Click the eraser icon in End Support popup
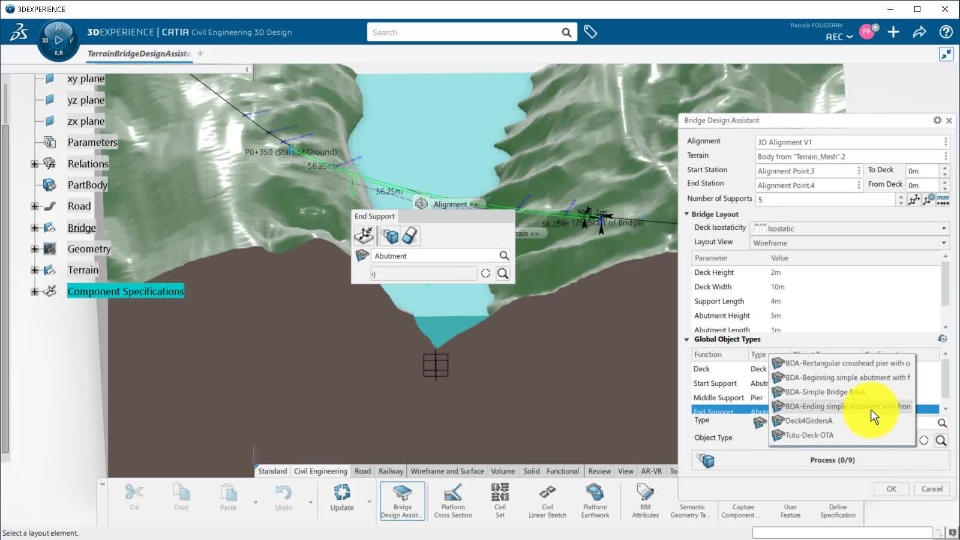This screenshot has height=540, width=960. tap(410, 236)
